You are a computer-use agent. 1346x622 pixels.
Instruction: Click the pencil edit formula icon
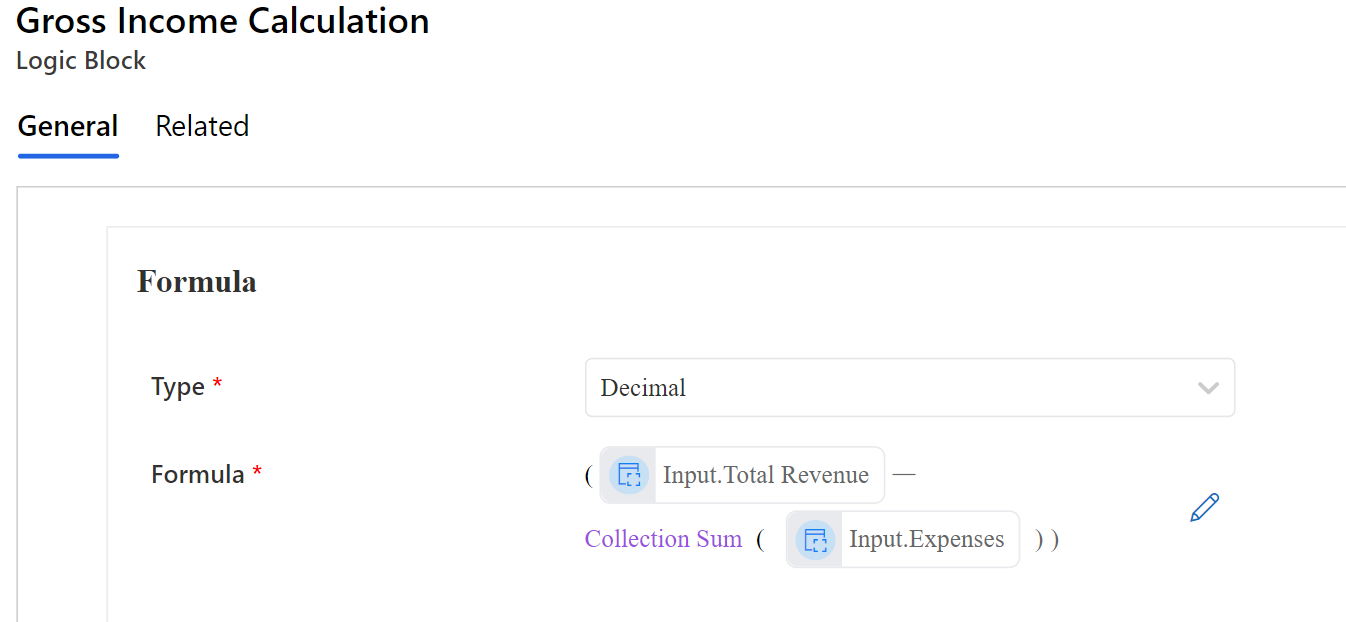pos(1204,508)
